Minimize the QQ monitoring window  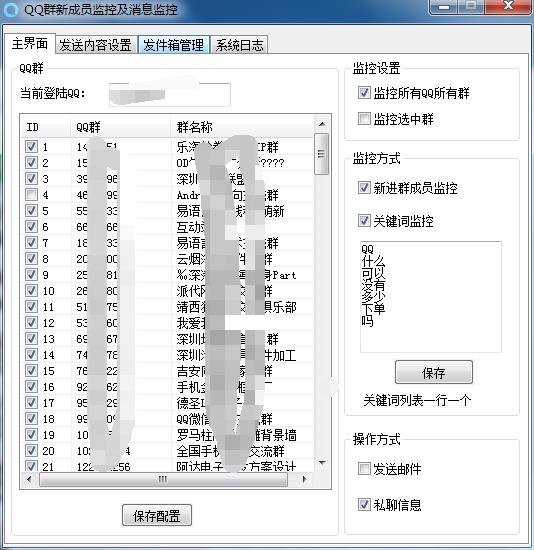[444, 7]
